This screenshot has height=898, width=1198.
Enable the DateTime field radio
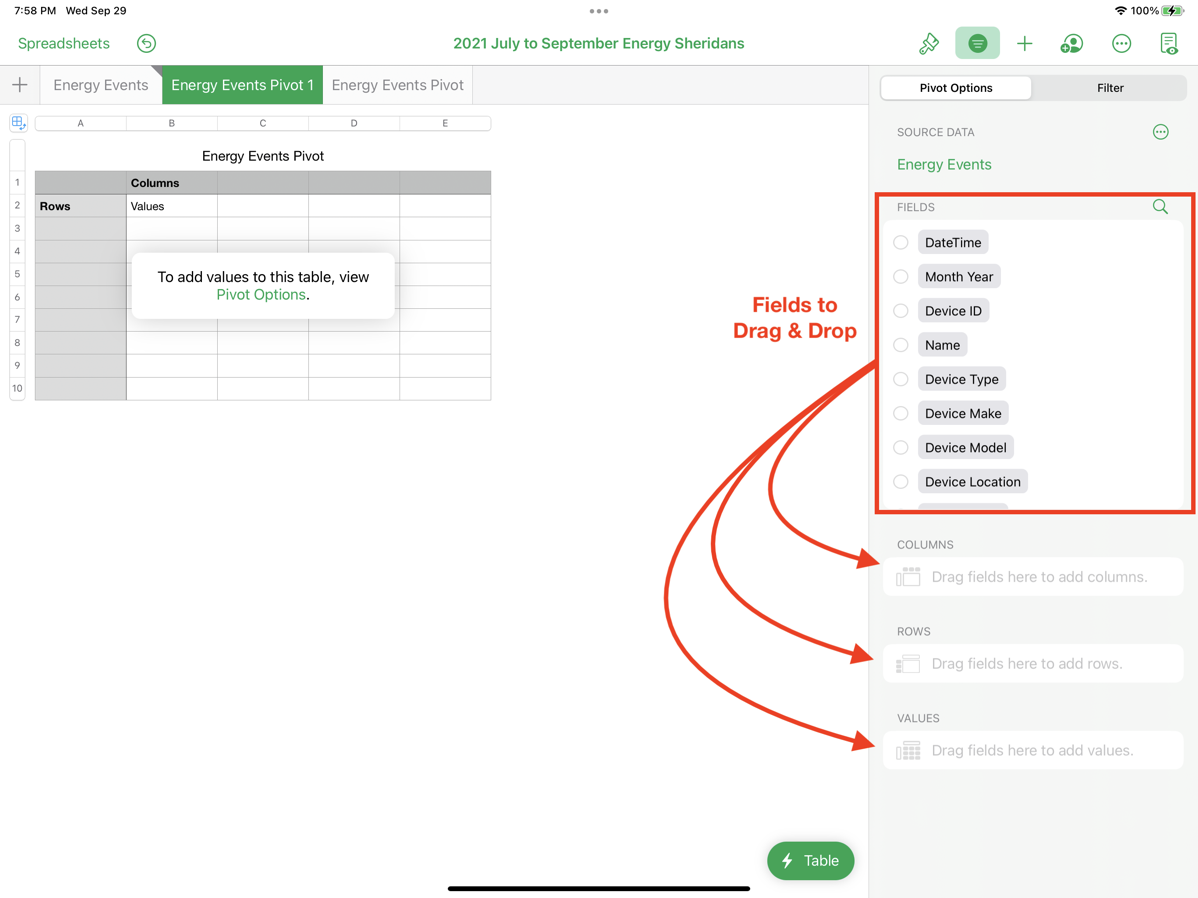tap(901, 243)
